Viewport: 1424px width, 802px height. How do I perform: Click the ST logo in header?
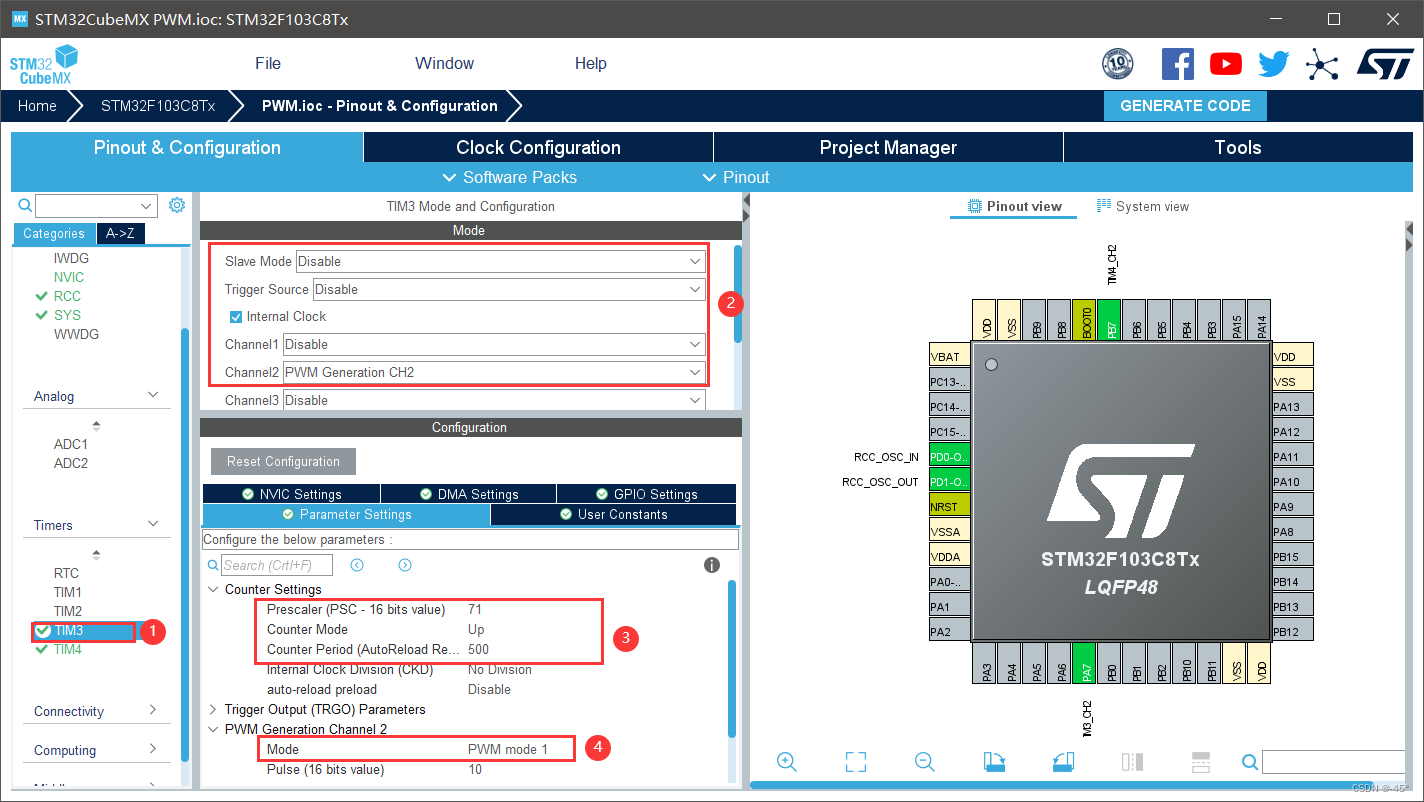point(1385,64)
